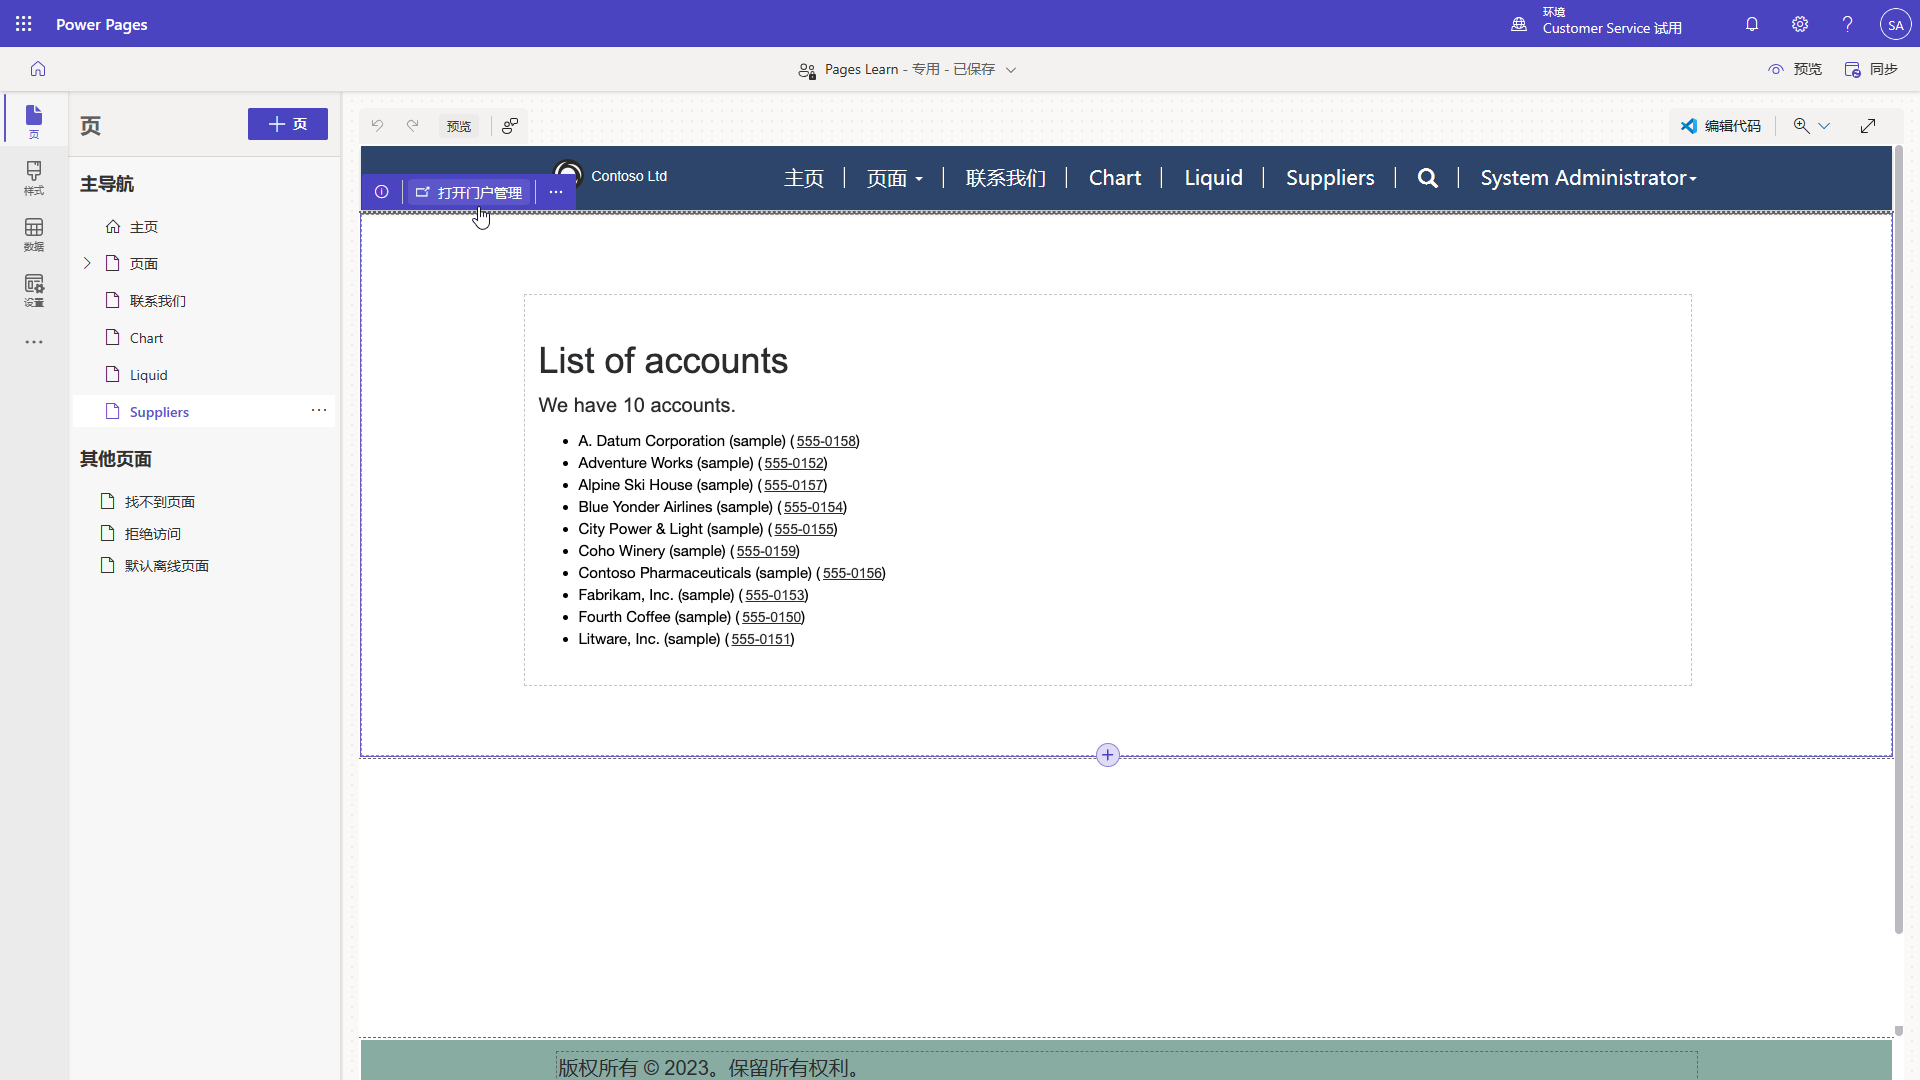This screenshot has height=1080, width=1920.
Task: Click the search icon in site navigation
Action: click(1428, 178)
